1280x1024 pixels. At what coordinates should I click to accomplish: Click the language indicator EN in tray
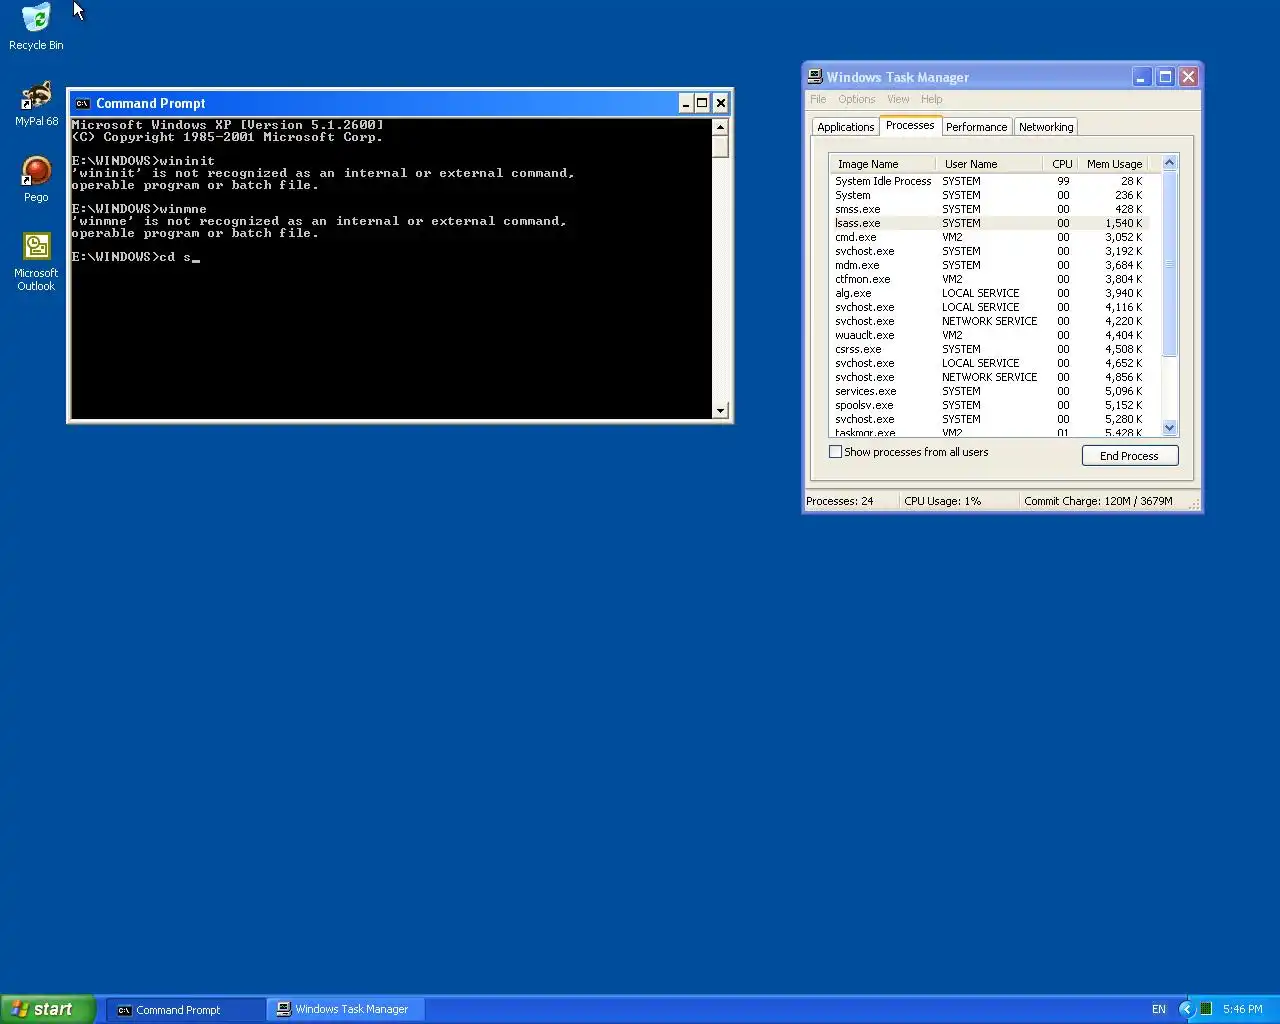point(1159,1009)
